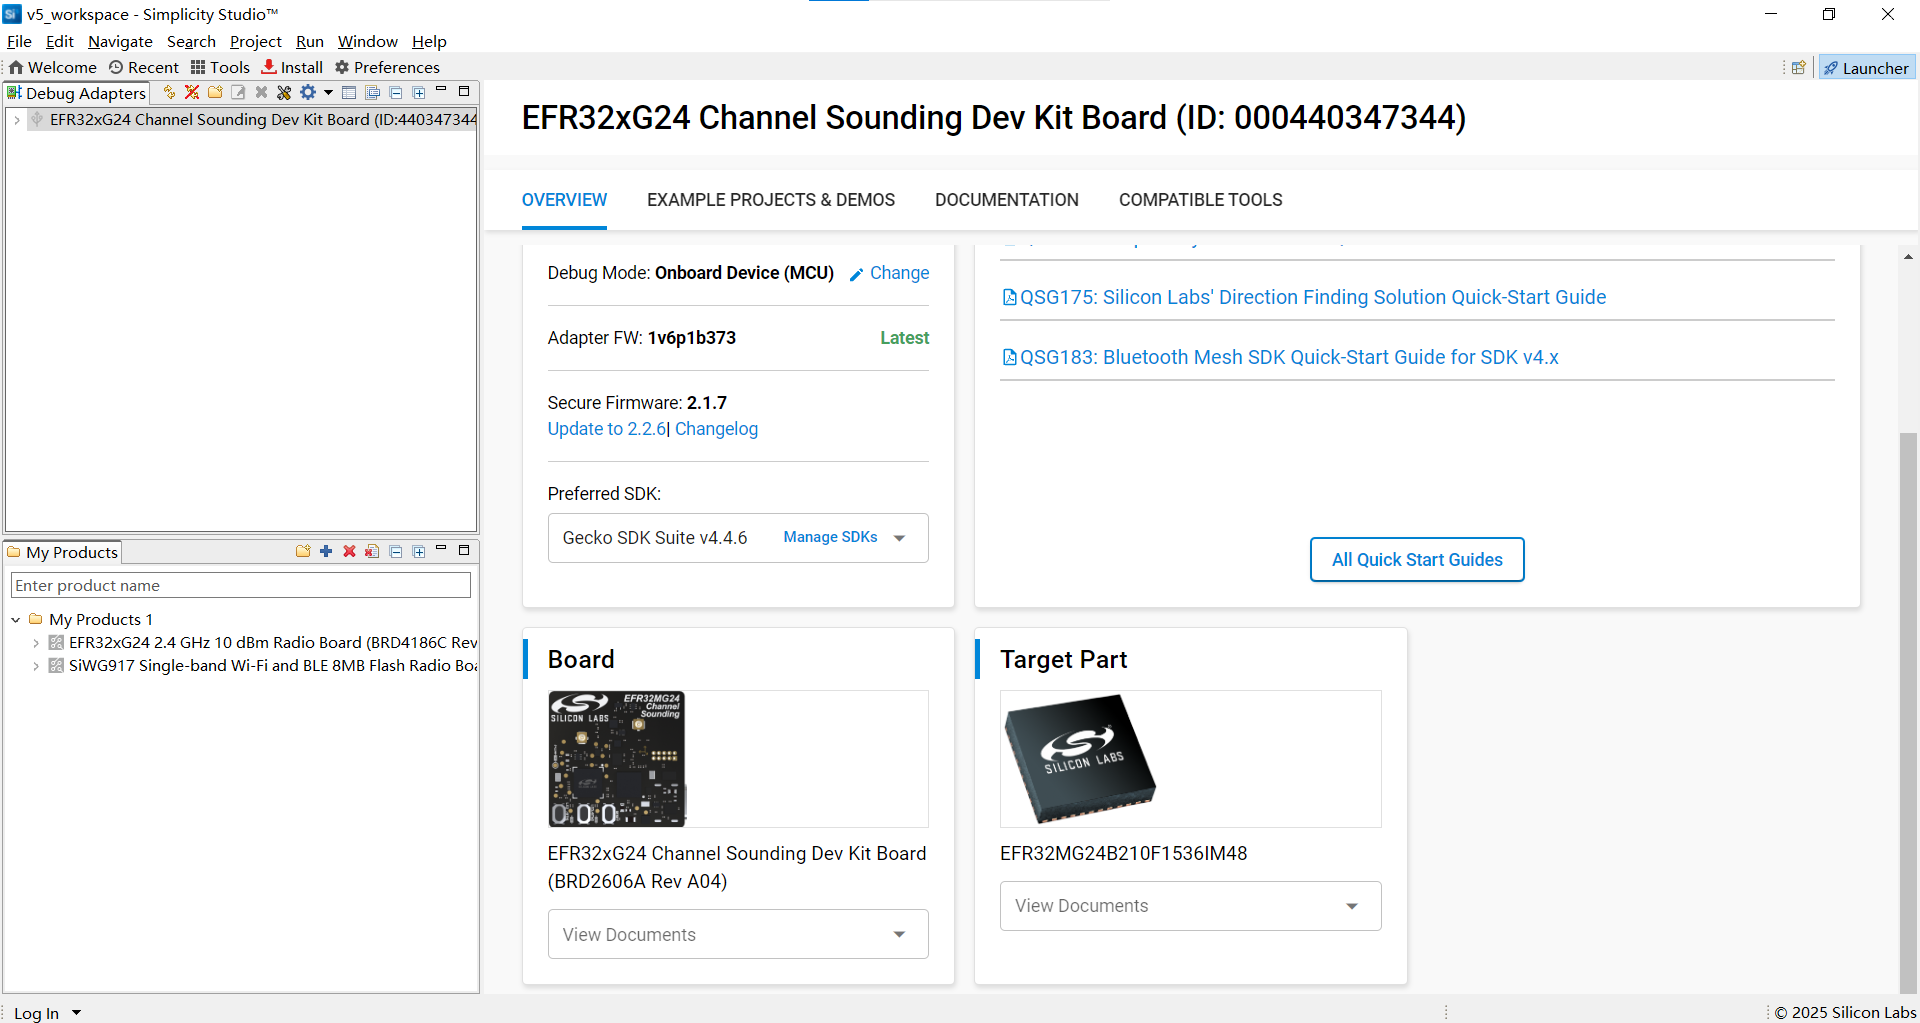Click the table view icon in Debug Adapters
The height and width of the screenshot is (1023, 1920).
tap(349, 92)
